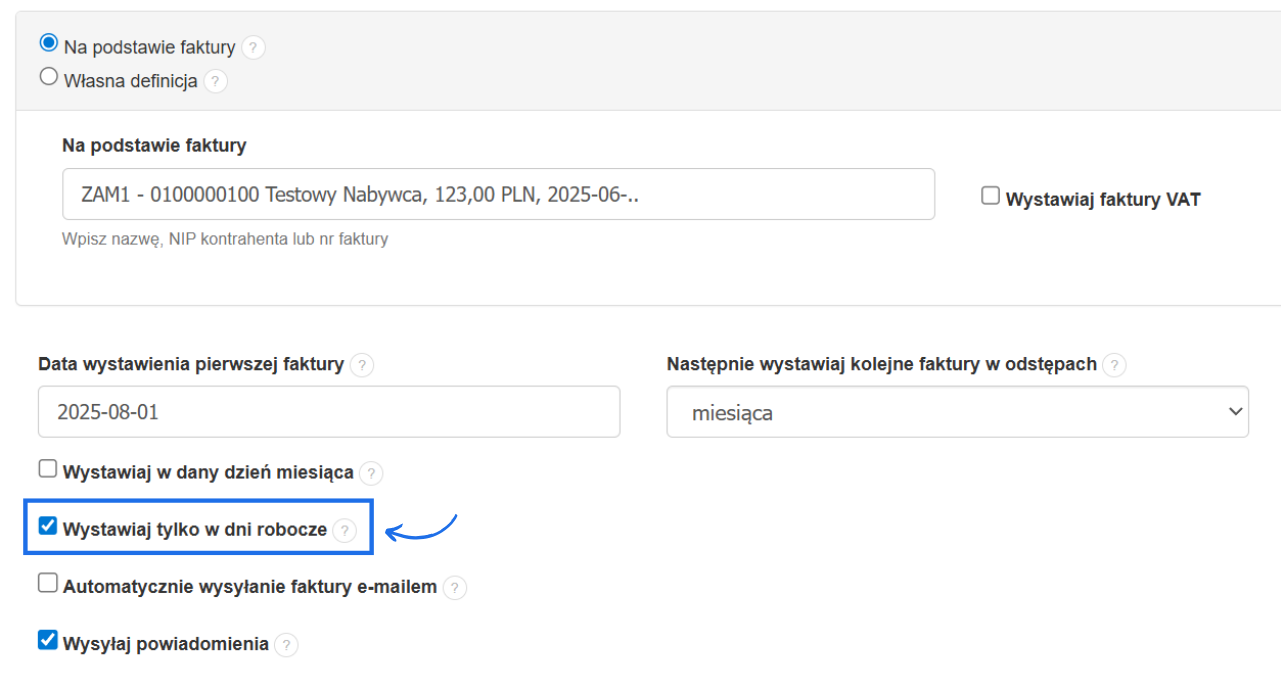This screenshot has width=1281, height=678.
Task: Select the 'Na podstawie faktury' radio button
Action: click(x=48, y=44)
